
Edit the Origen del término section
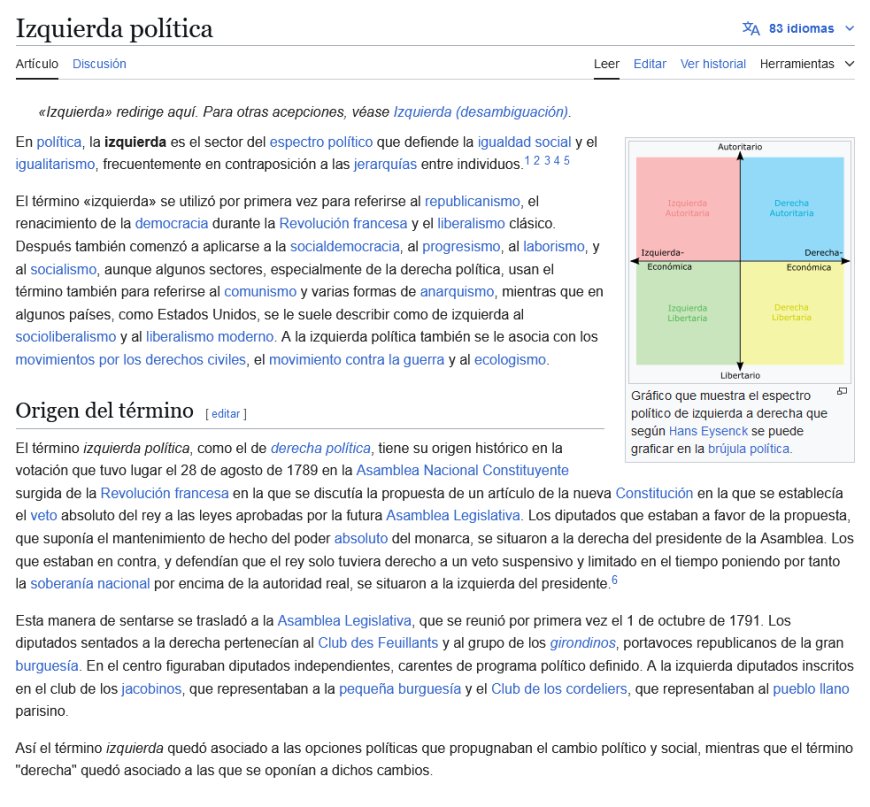(x=225, y=413)
